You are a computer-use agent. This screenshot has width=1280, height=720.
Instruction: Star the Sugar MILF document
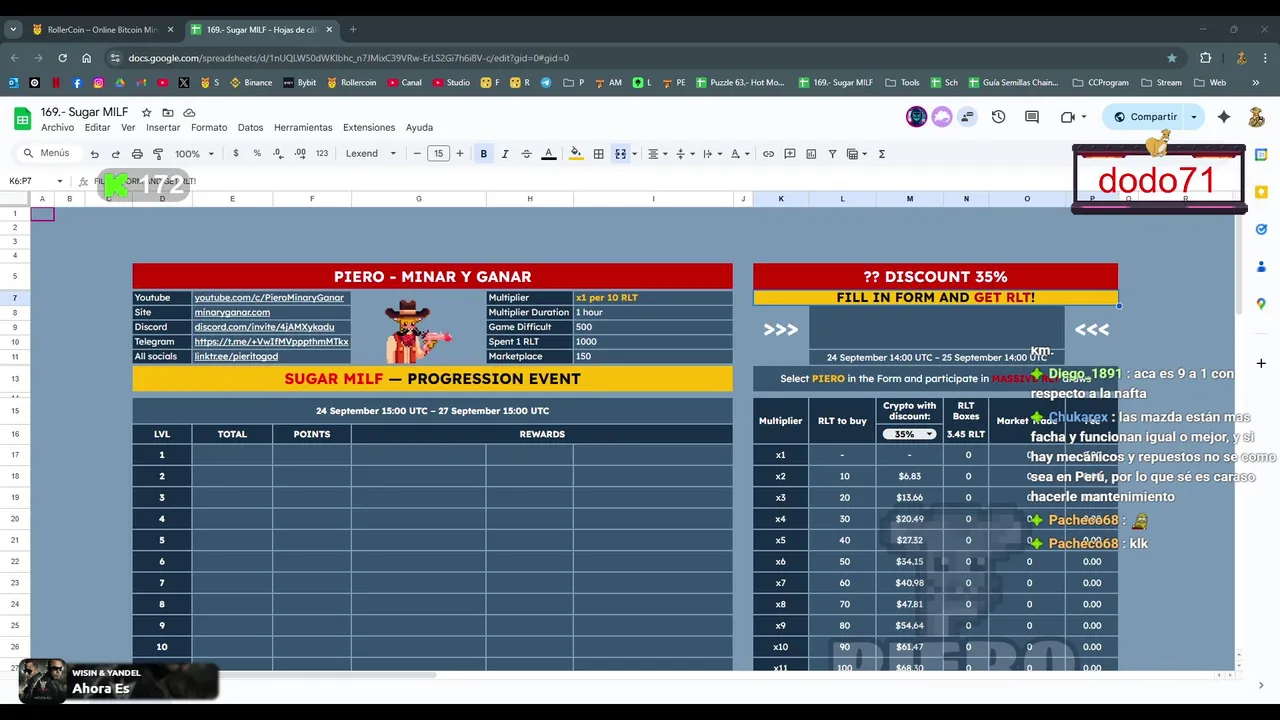pyautogui.click(x=146, y=113)
